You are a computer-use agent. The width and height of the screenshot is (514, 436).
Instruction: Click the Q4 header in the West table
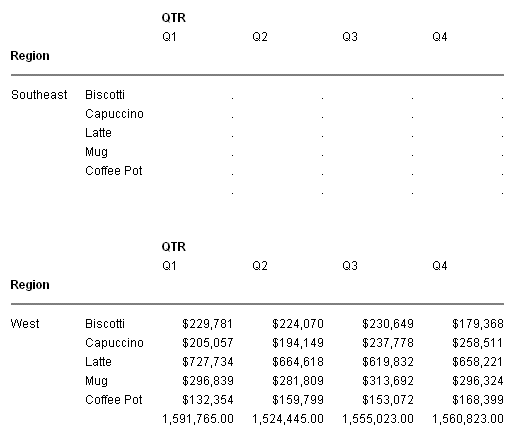click(x=440, y=266)
